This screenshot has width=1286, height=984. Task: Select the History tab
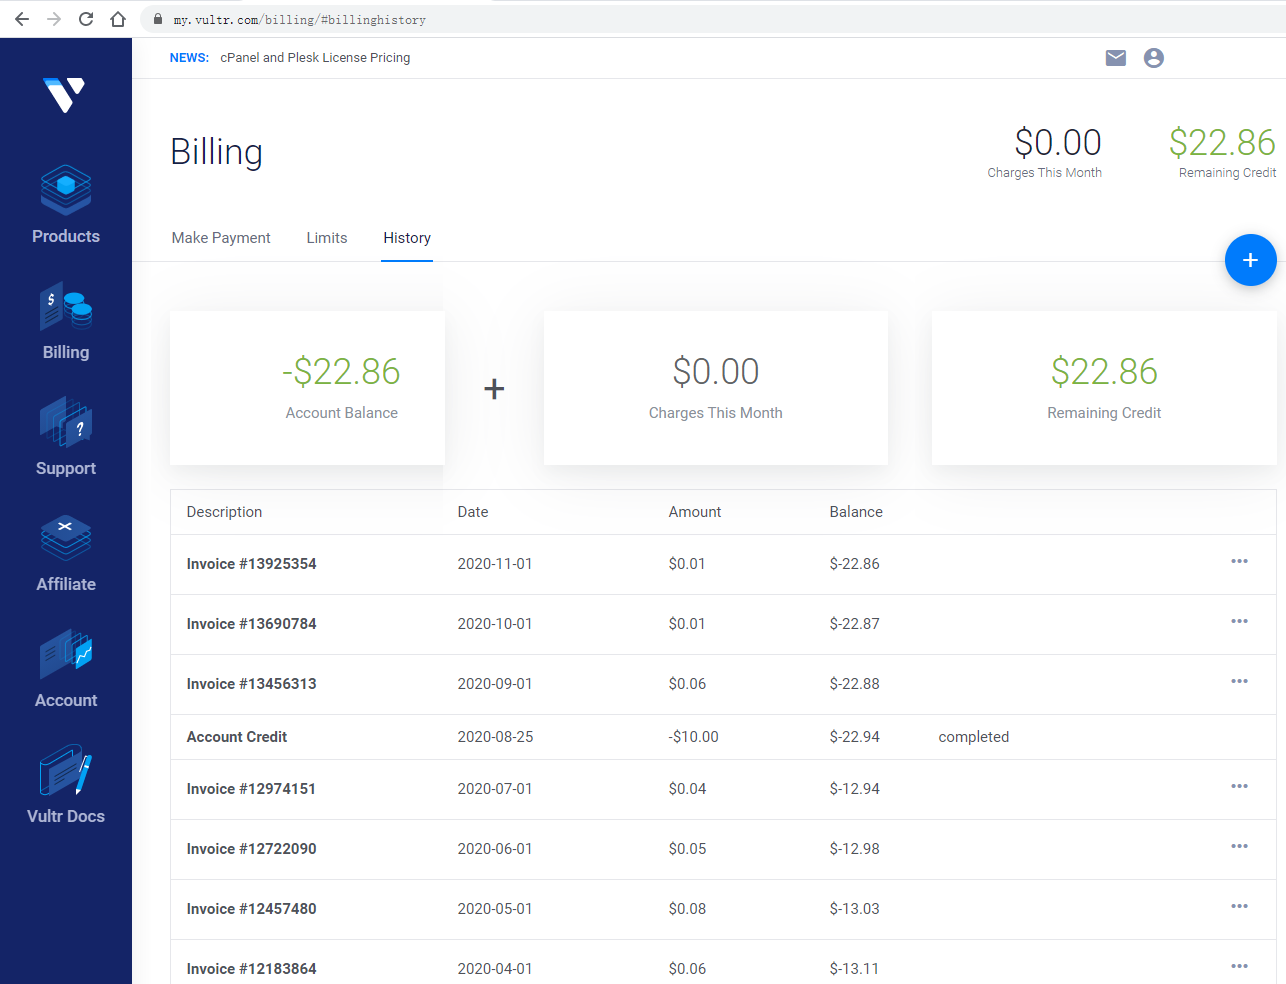(407, 238)
